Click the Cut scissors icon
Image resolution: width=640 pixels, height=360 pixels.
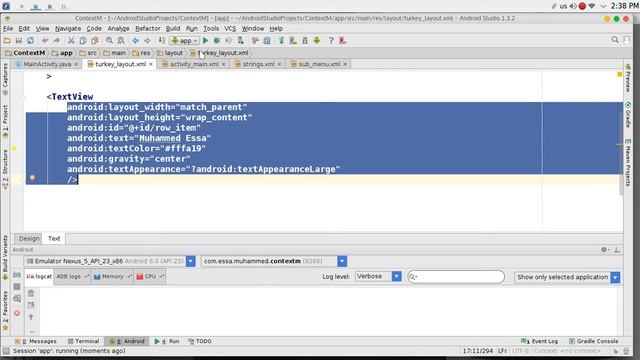click(x=71, y=40)
